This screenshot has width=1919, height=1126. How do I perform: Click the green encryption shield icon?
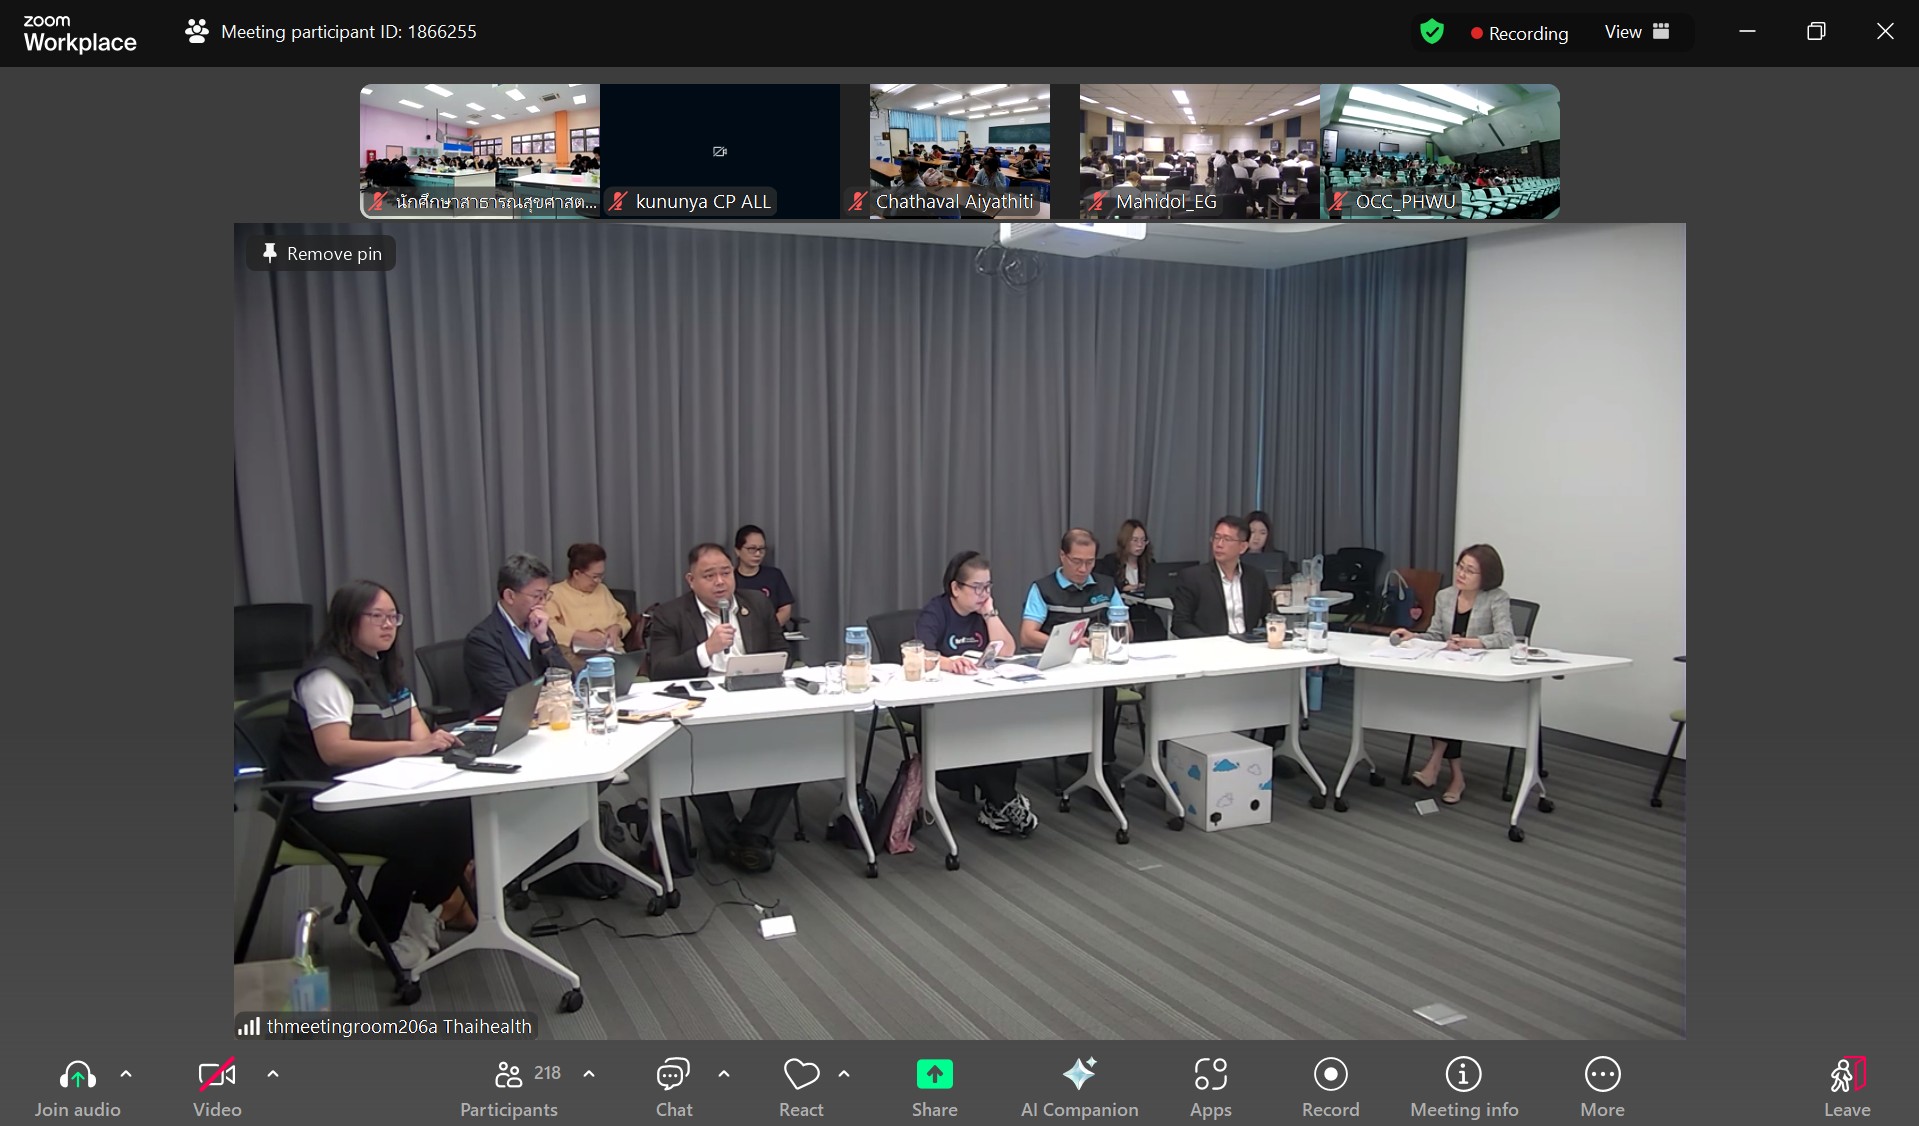coord(1432,32)
